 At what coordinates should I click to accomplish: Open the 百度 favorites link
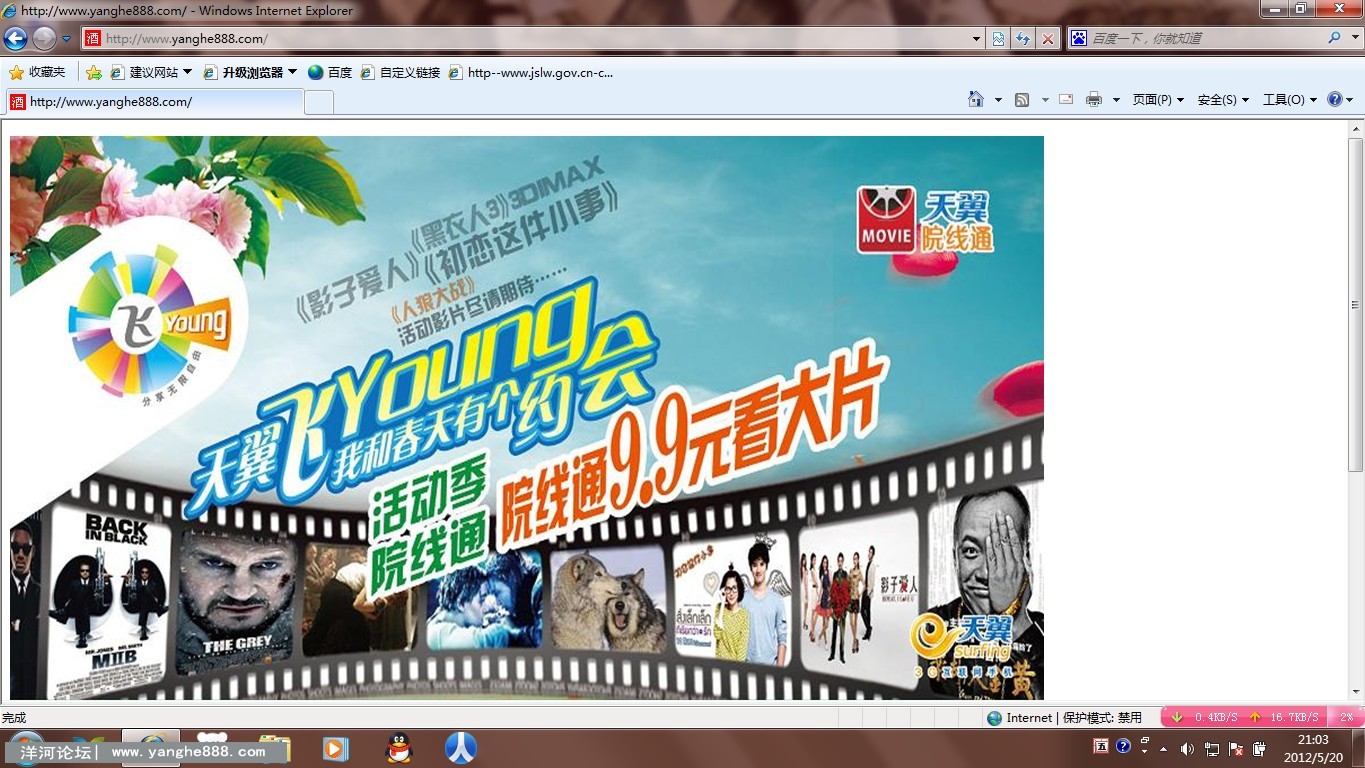[x=330, y=72]
